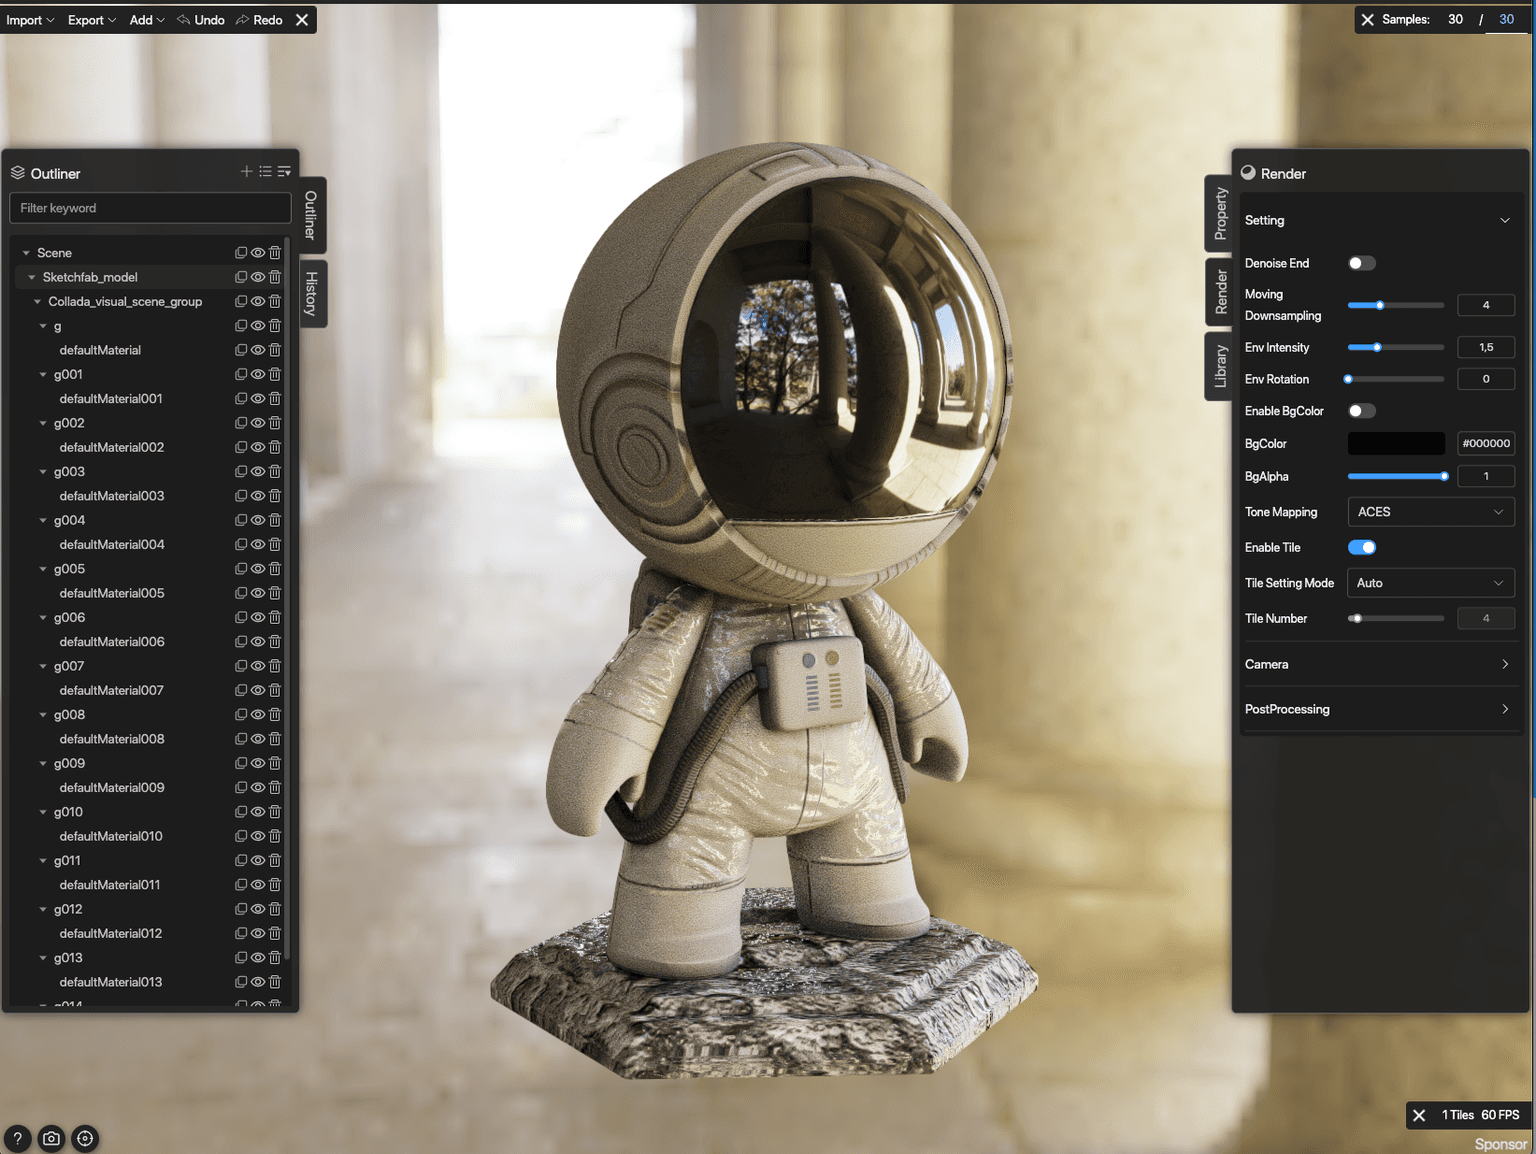1536x1154 pixels.
Task: Expand the PostProcessing section
Action: click(x=1377, y=709)
